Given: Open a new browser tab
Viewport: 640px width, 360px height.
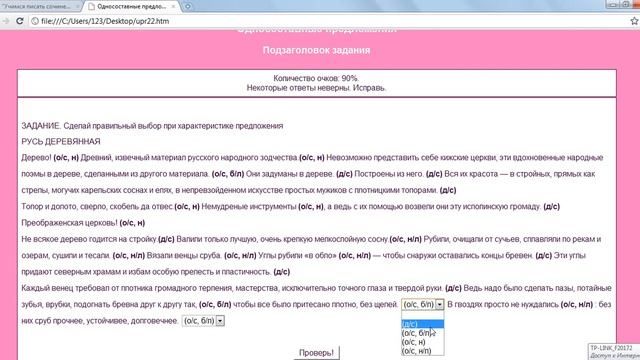Looking at the screenshot, I should point(187,7).
